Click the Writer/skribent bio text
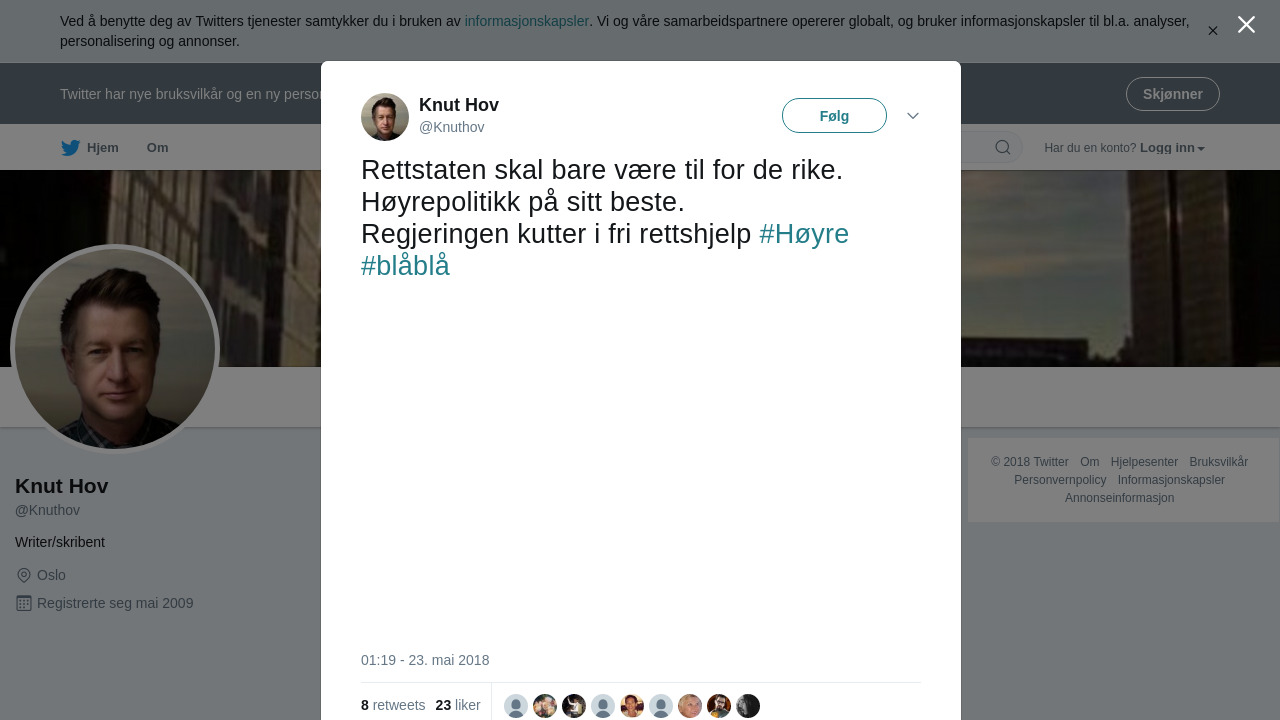Screen dimensions: 1280x720 click(60, 542)
